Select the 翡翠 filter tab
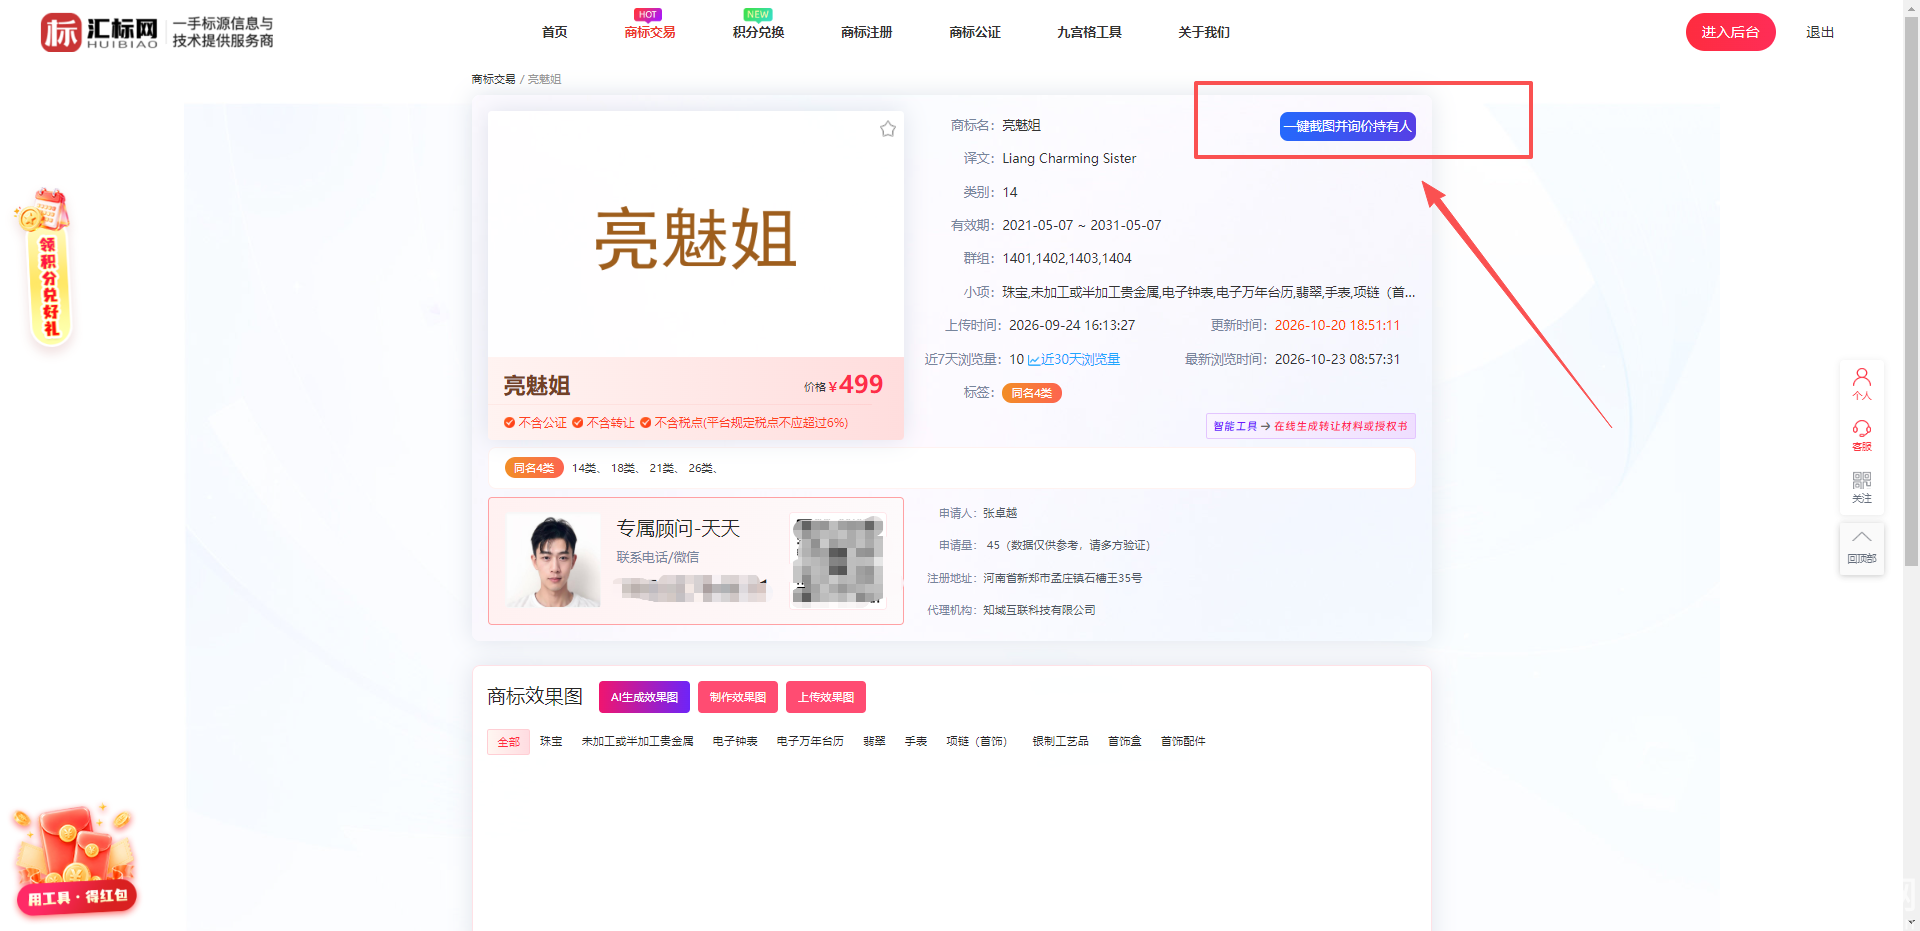 tap(874, 741)
